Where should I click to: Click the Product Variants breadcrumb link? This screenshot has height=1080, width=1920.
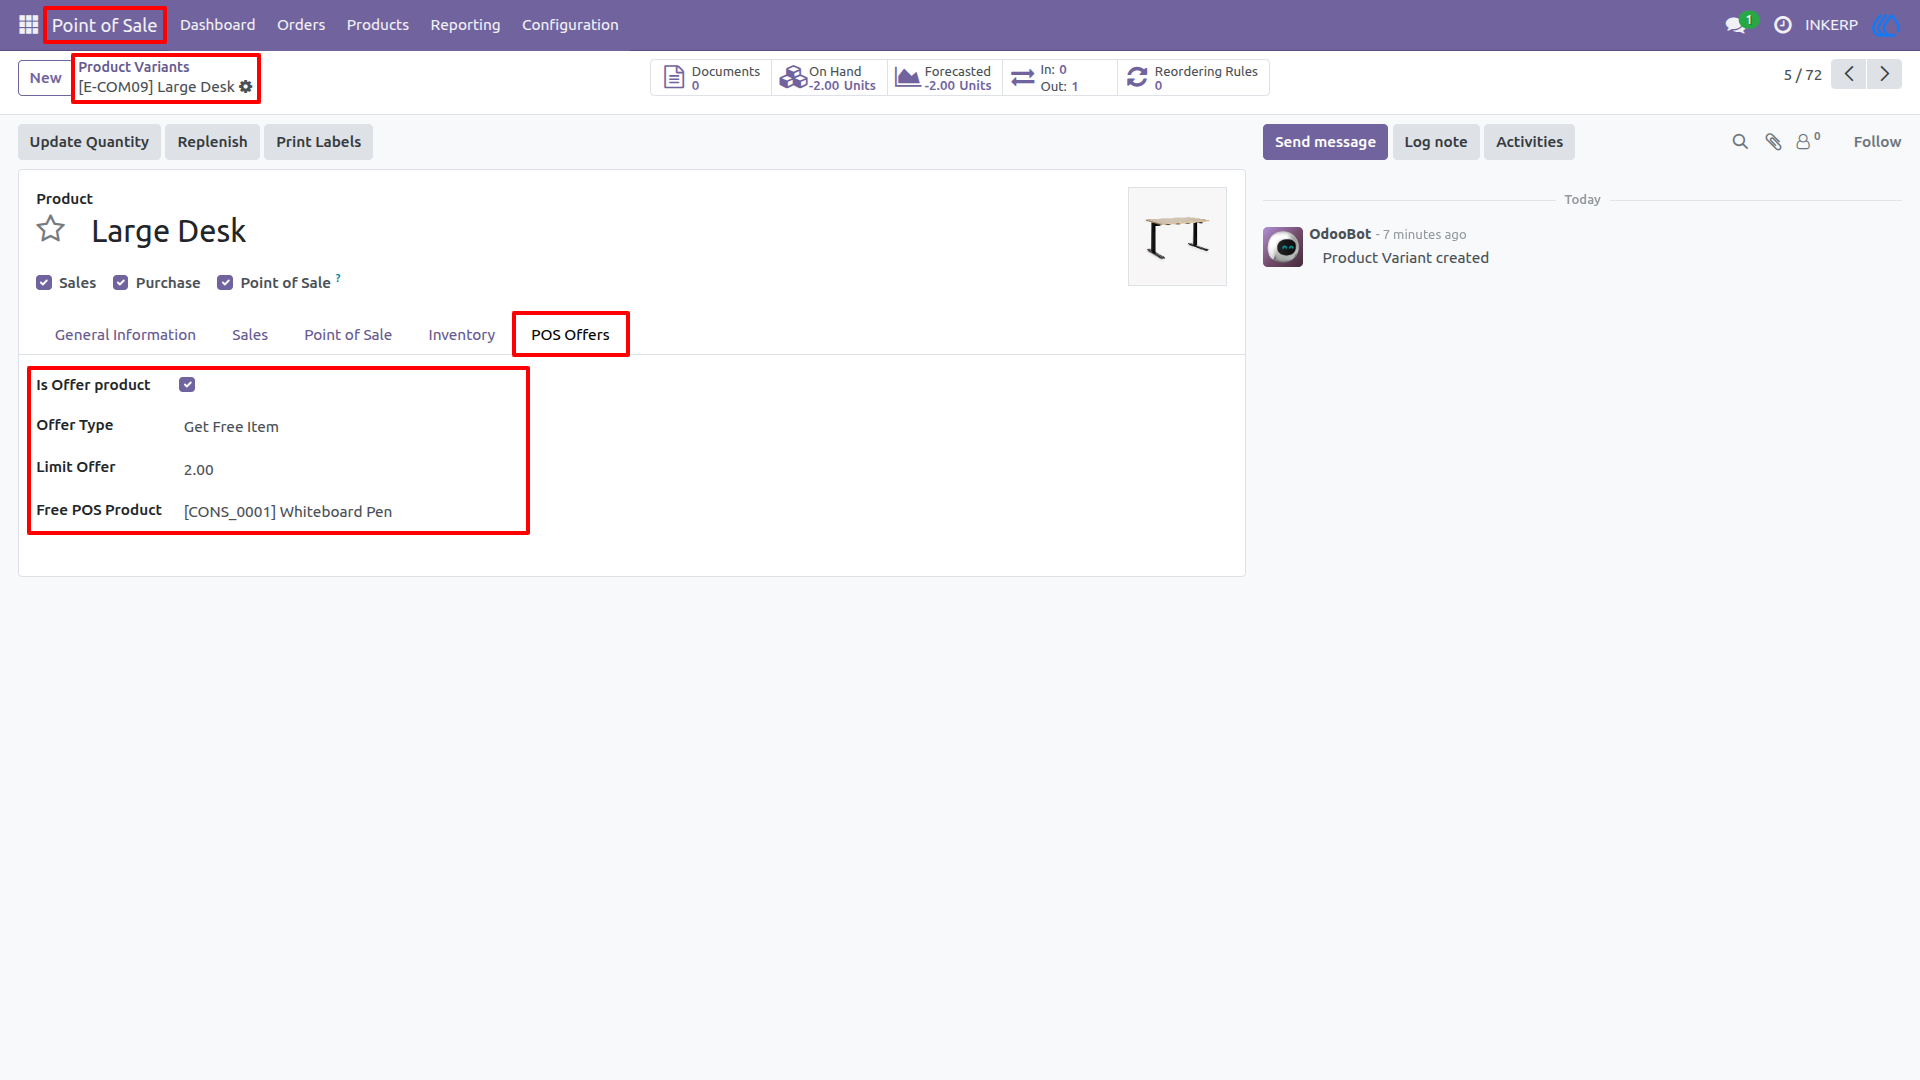pos(134,67)
